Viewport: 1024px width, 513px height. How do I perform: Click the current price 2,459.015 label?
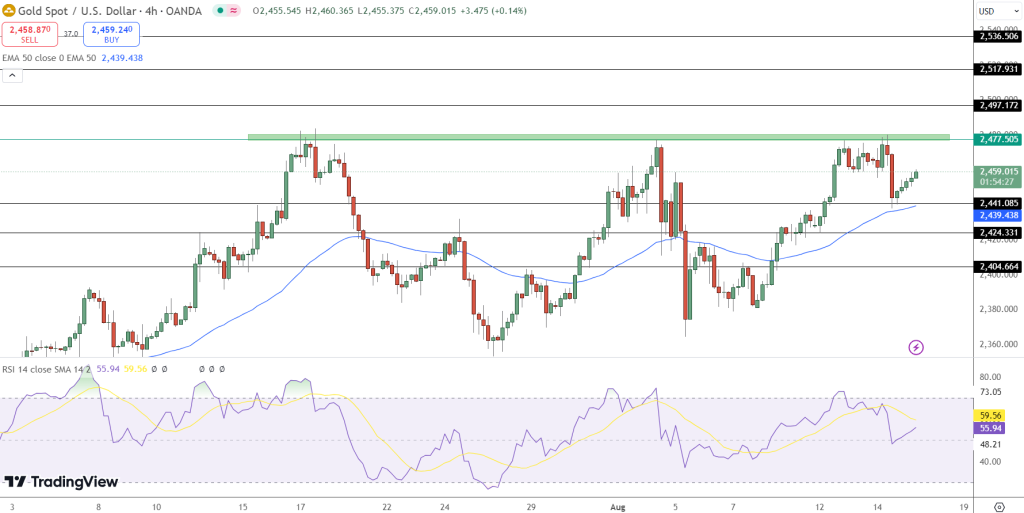(x=997, y=171)
